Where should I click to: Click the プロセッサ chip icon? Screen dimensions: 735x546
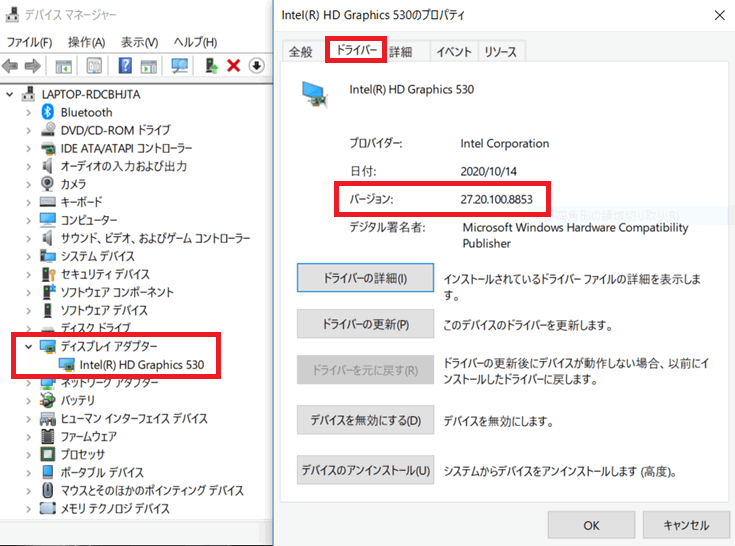pyautogui.click(x=48, y=454)
